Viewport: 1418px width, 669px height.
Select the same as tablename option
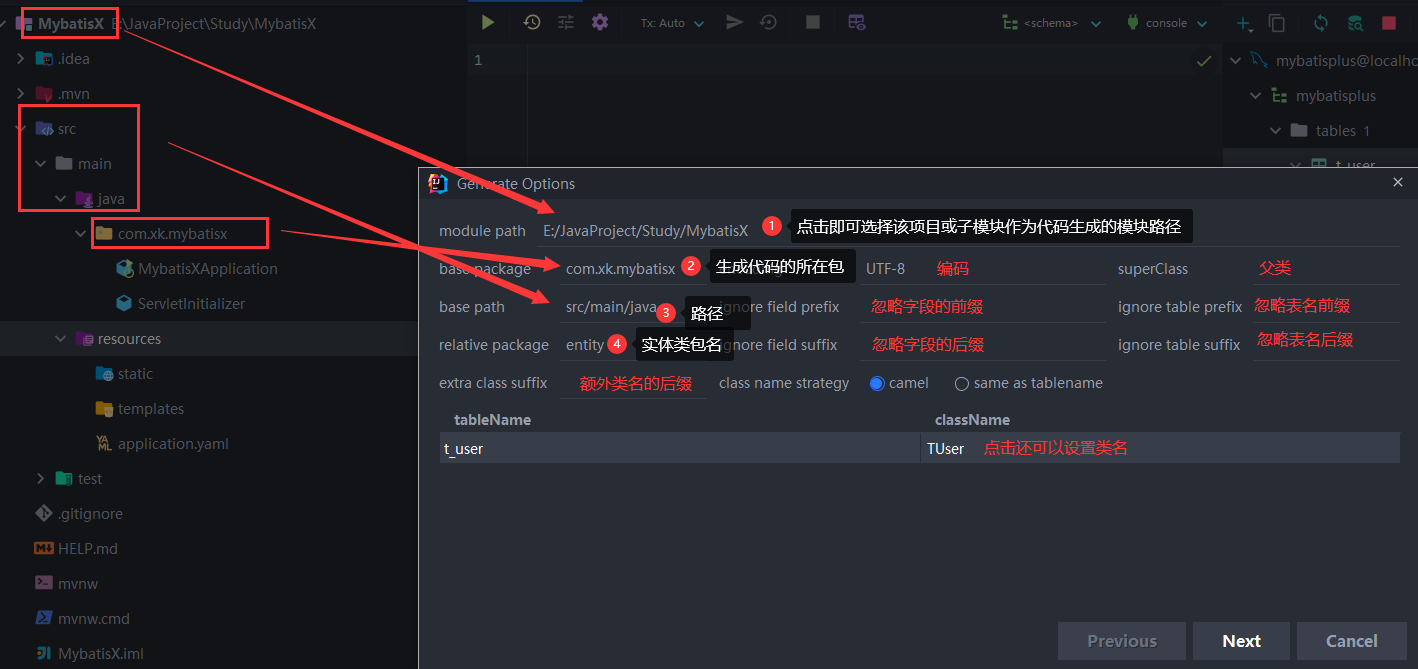(x=962, y=383)
